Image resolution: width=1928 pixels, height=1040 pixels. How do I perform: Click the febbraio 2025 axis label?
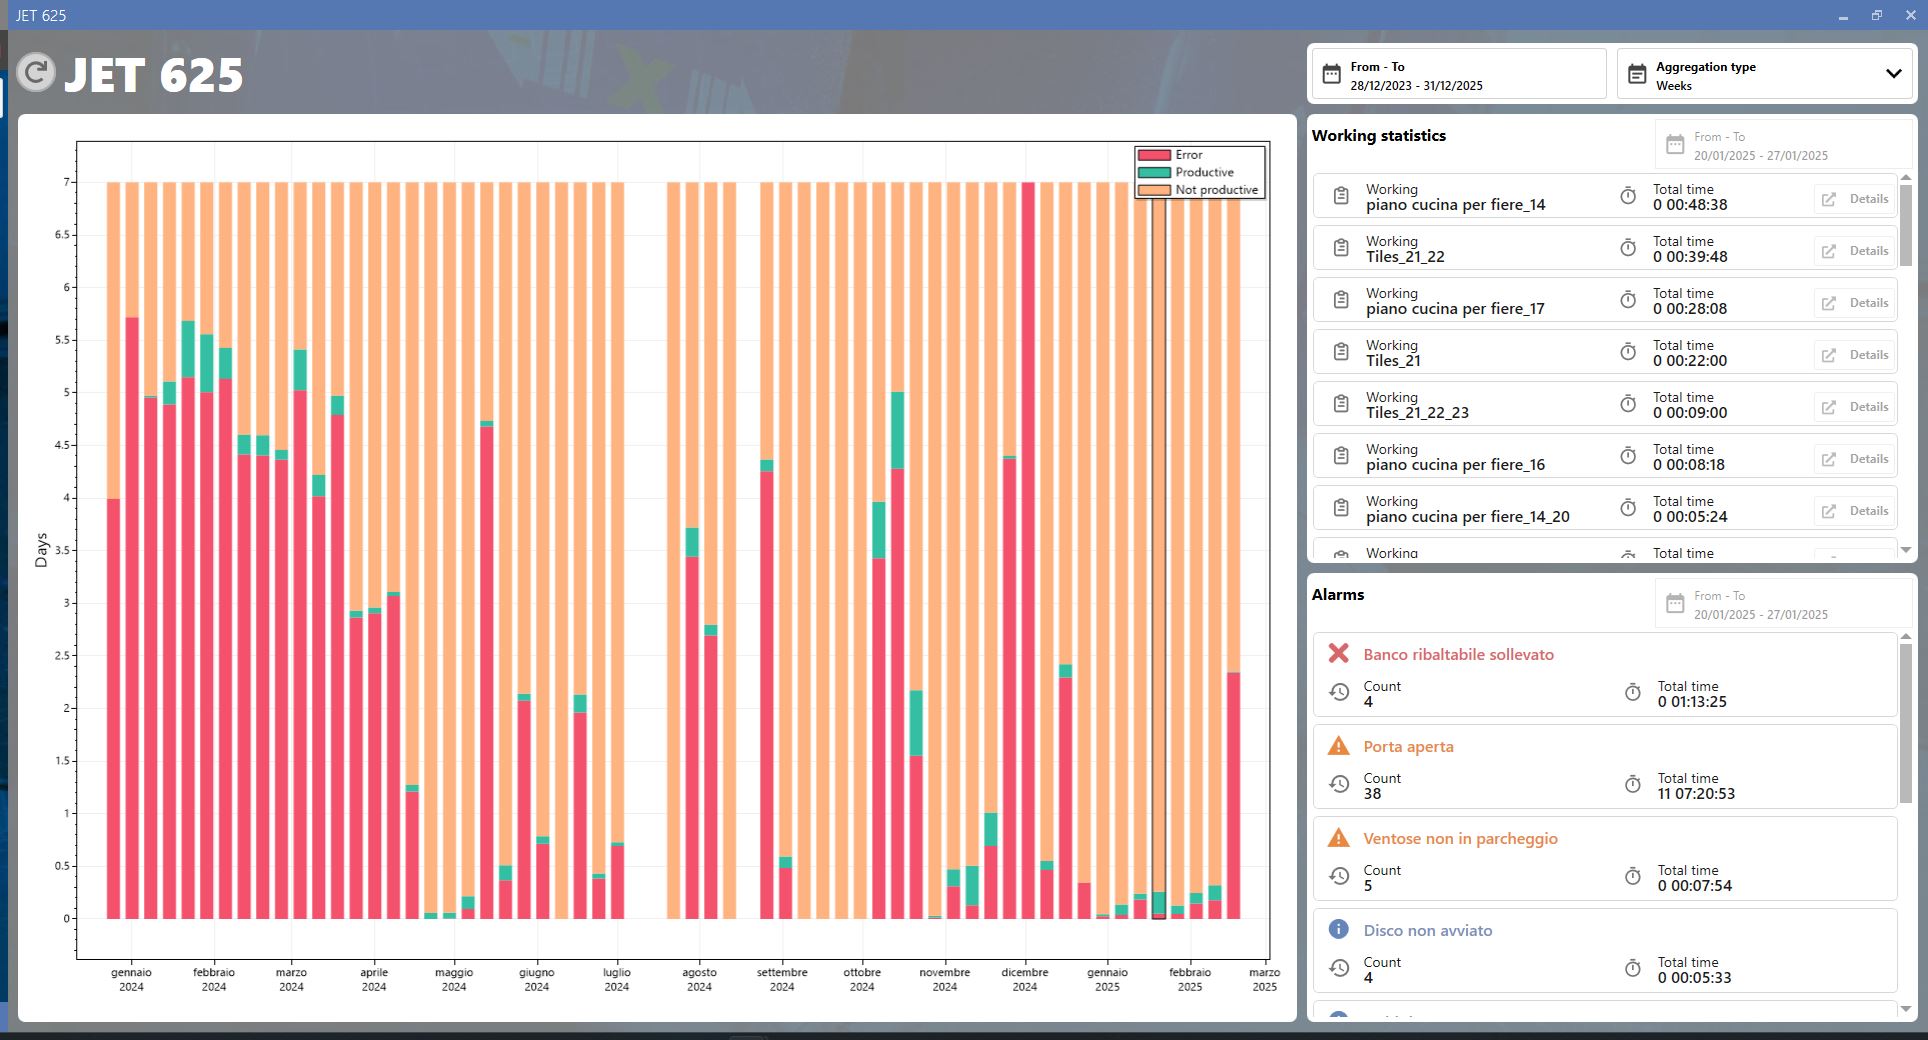point(1190,979)
